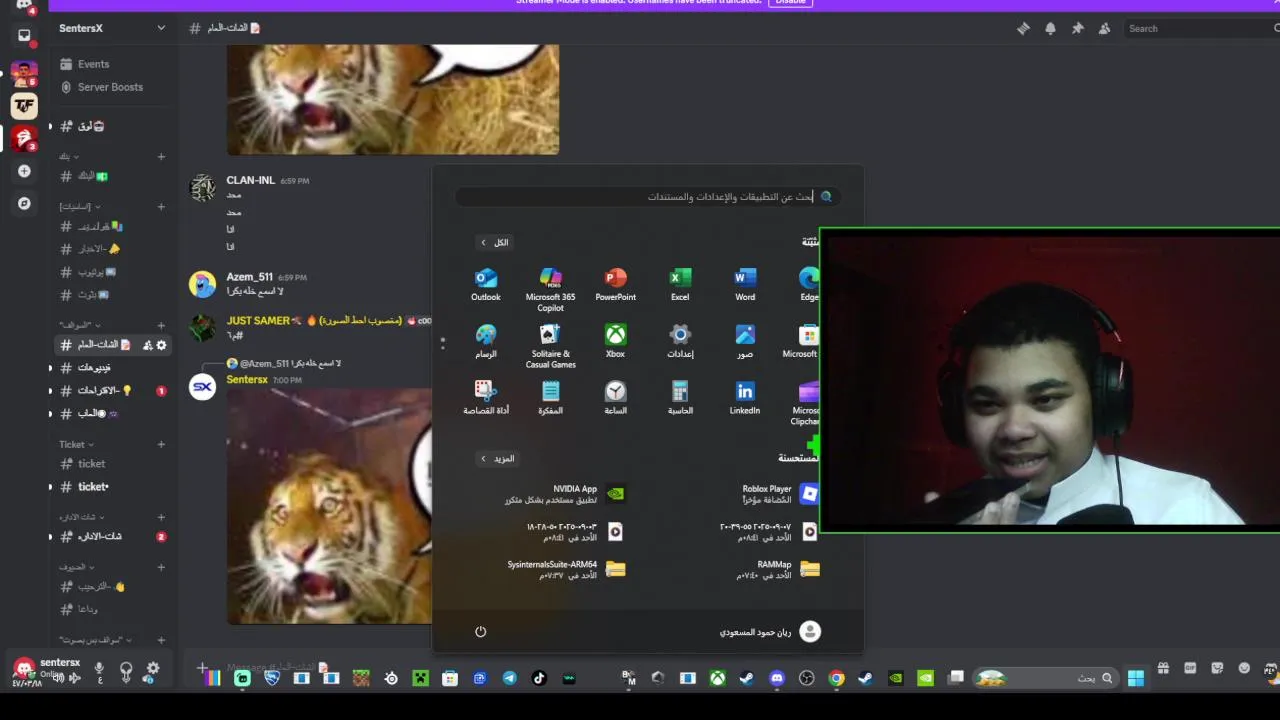Screen dimensions: 1280x720
Task: Show pinned messages pin icon
Action: coord(1077,29)
